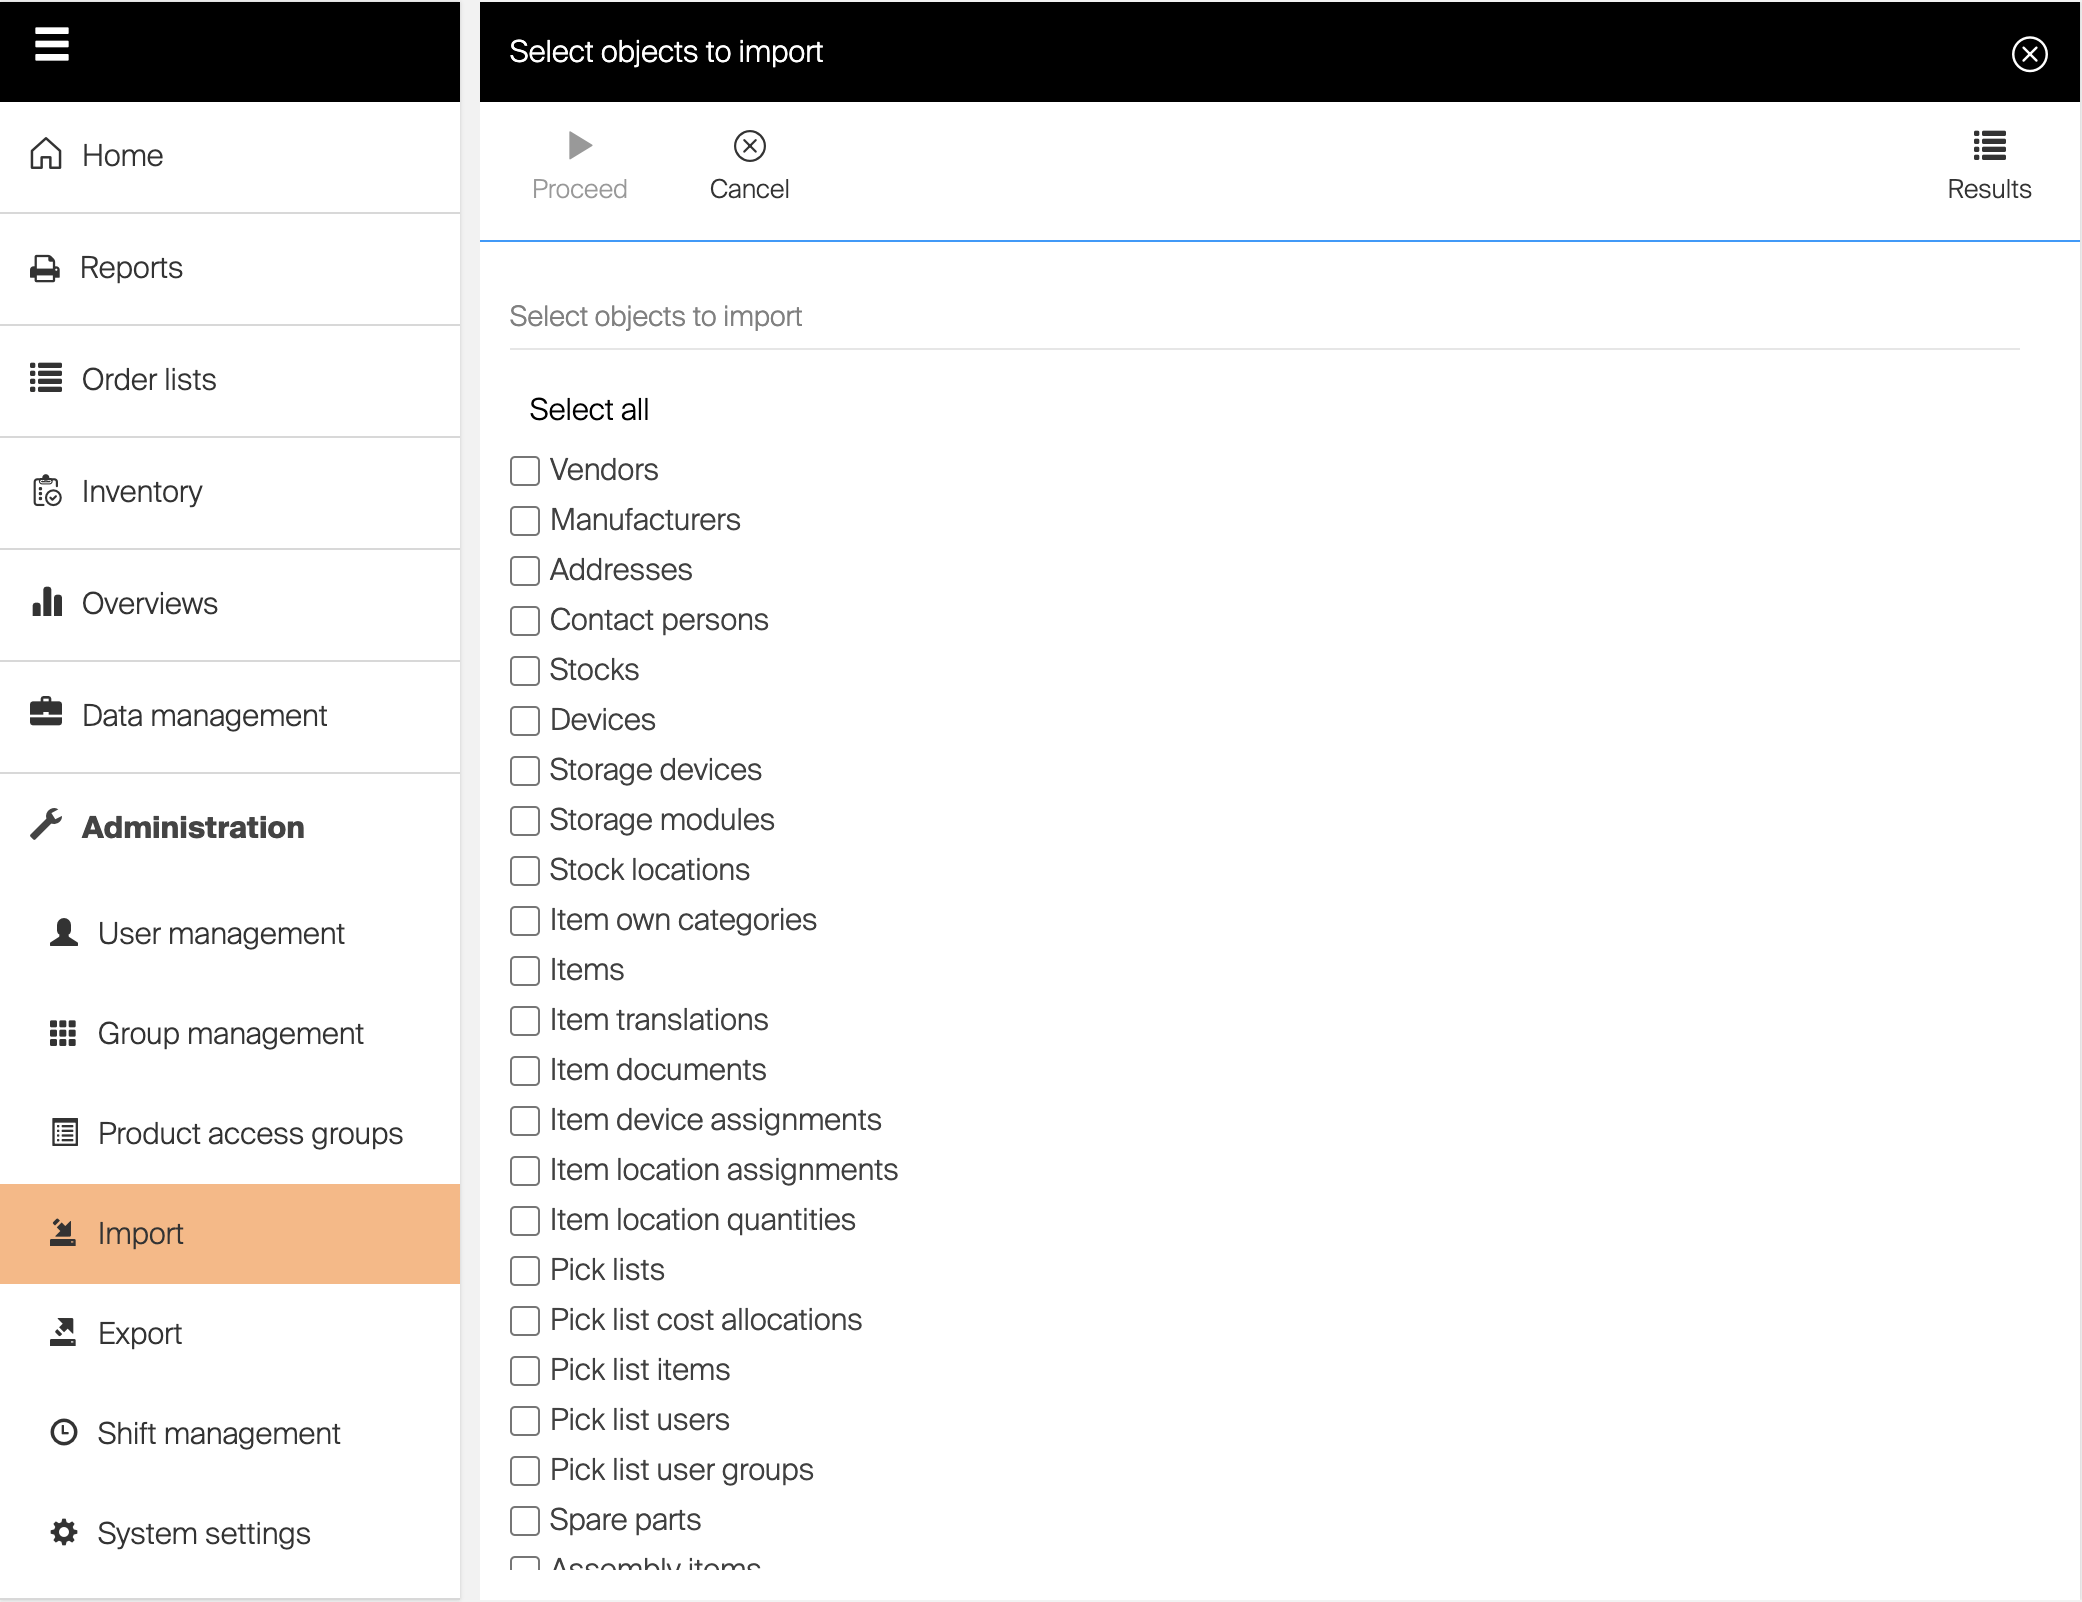Expand the Data management section
Screen dimensions: 2082x1602
click(204, 715)
